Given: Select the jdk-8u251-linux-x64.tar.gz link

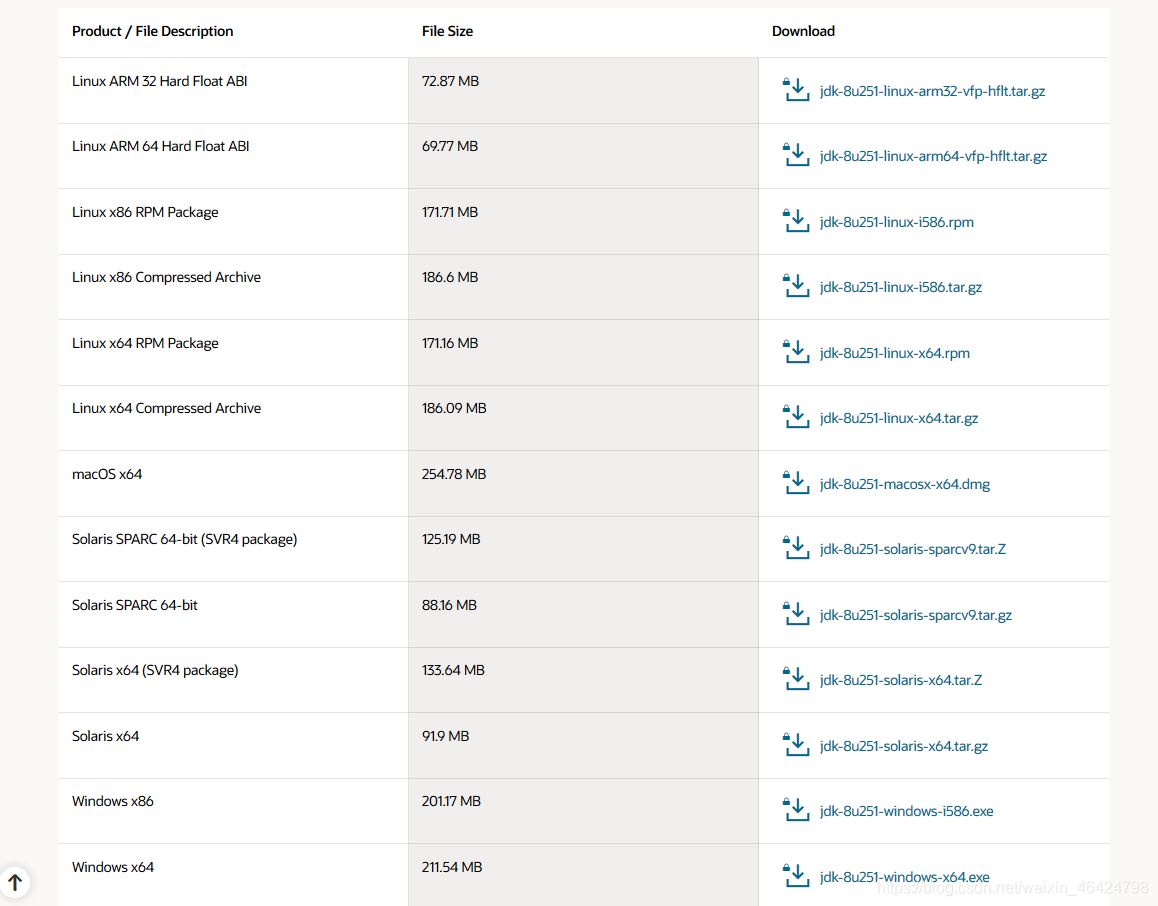Looking at the screenshot, I should pyautogui.click(x=899, y=419).
